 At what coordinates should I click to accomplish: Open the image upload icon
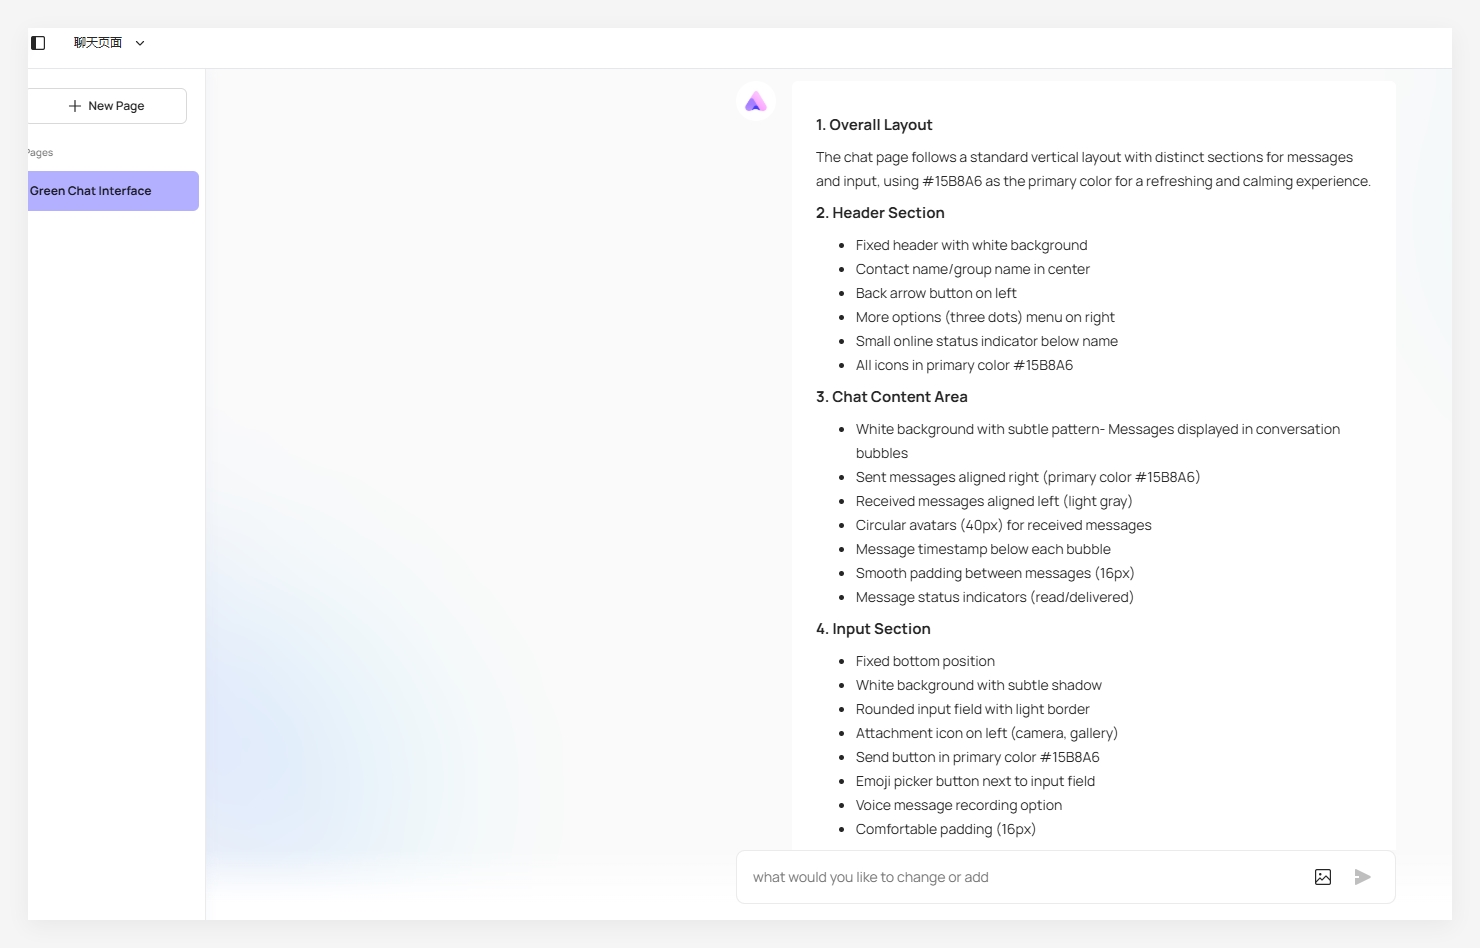tap(1323, 877)
